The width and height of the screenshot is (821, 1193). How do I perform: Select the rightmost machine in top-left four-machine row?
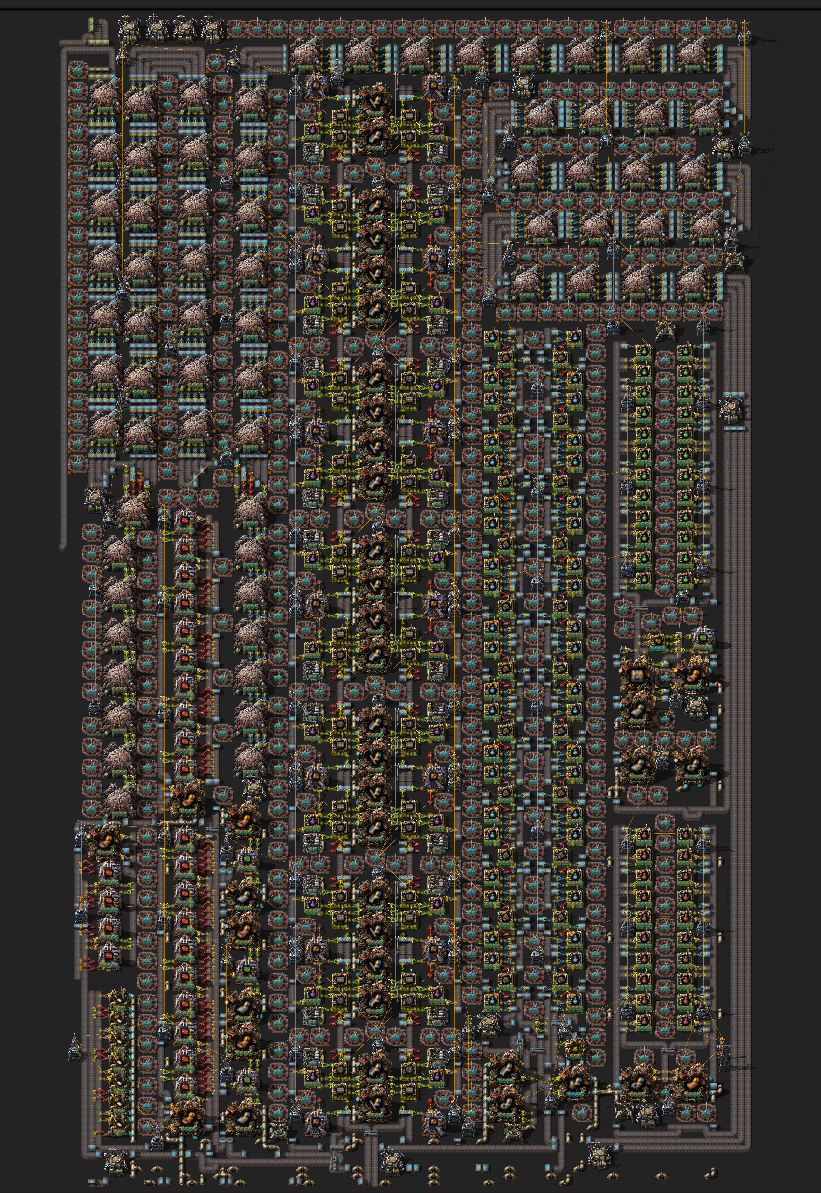point(212,28)
